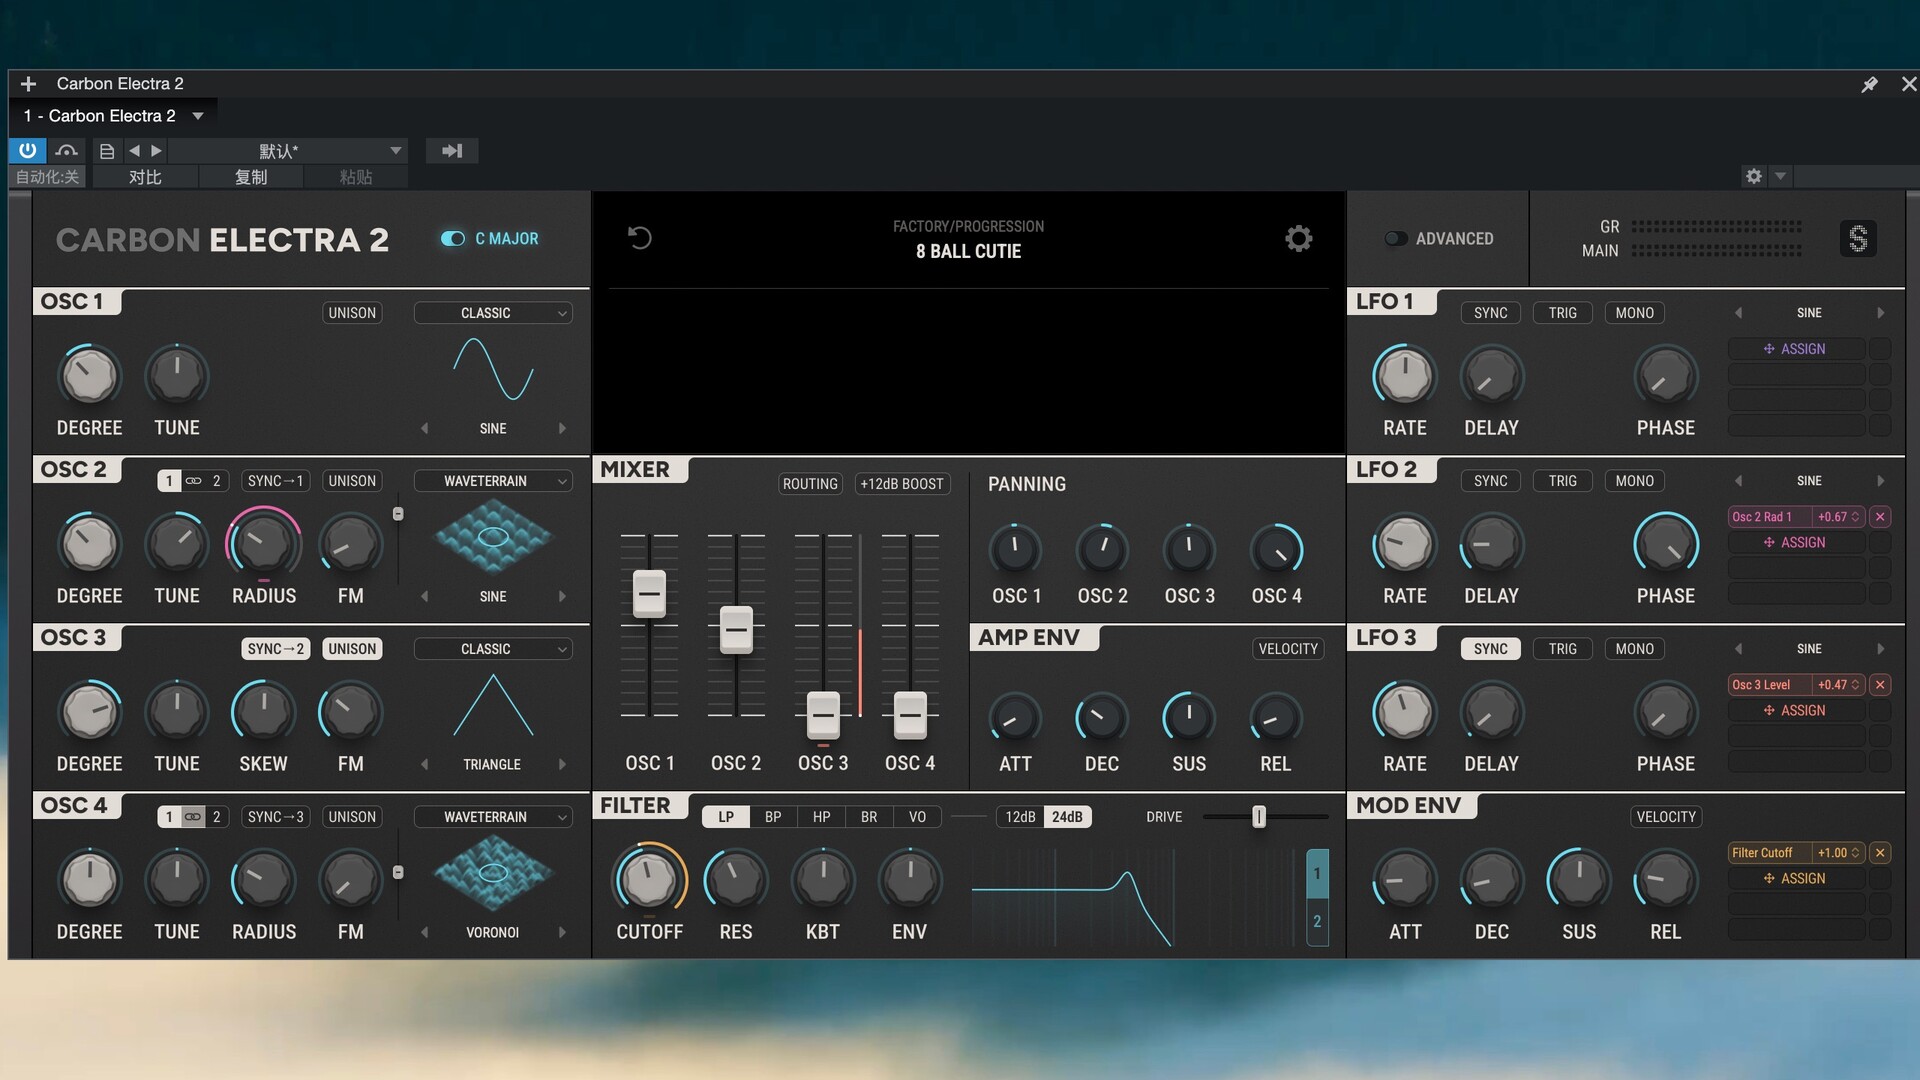Select the HP filter type

821,817
